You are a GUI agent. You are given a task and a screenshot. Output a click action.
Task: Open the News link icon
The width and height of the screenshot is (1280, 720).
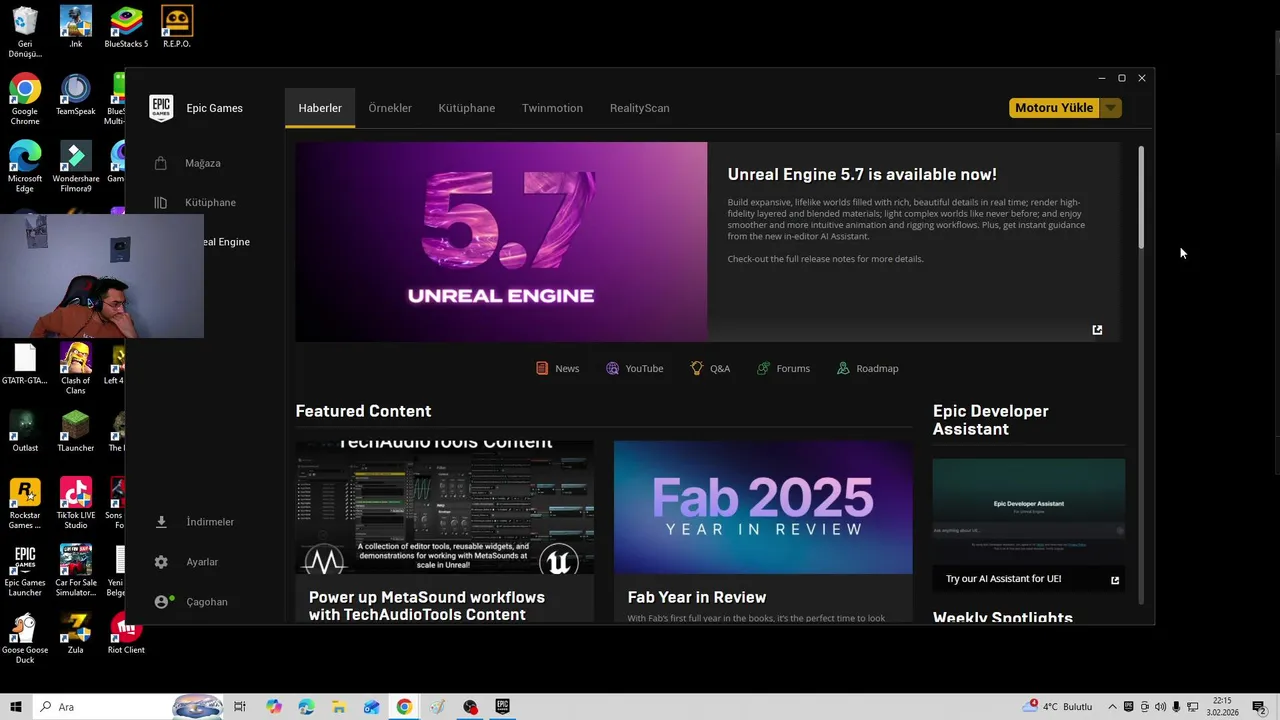coord(542,368)
